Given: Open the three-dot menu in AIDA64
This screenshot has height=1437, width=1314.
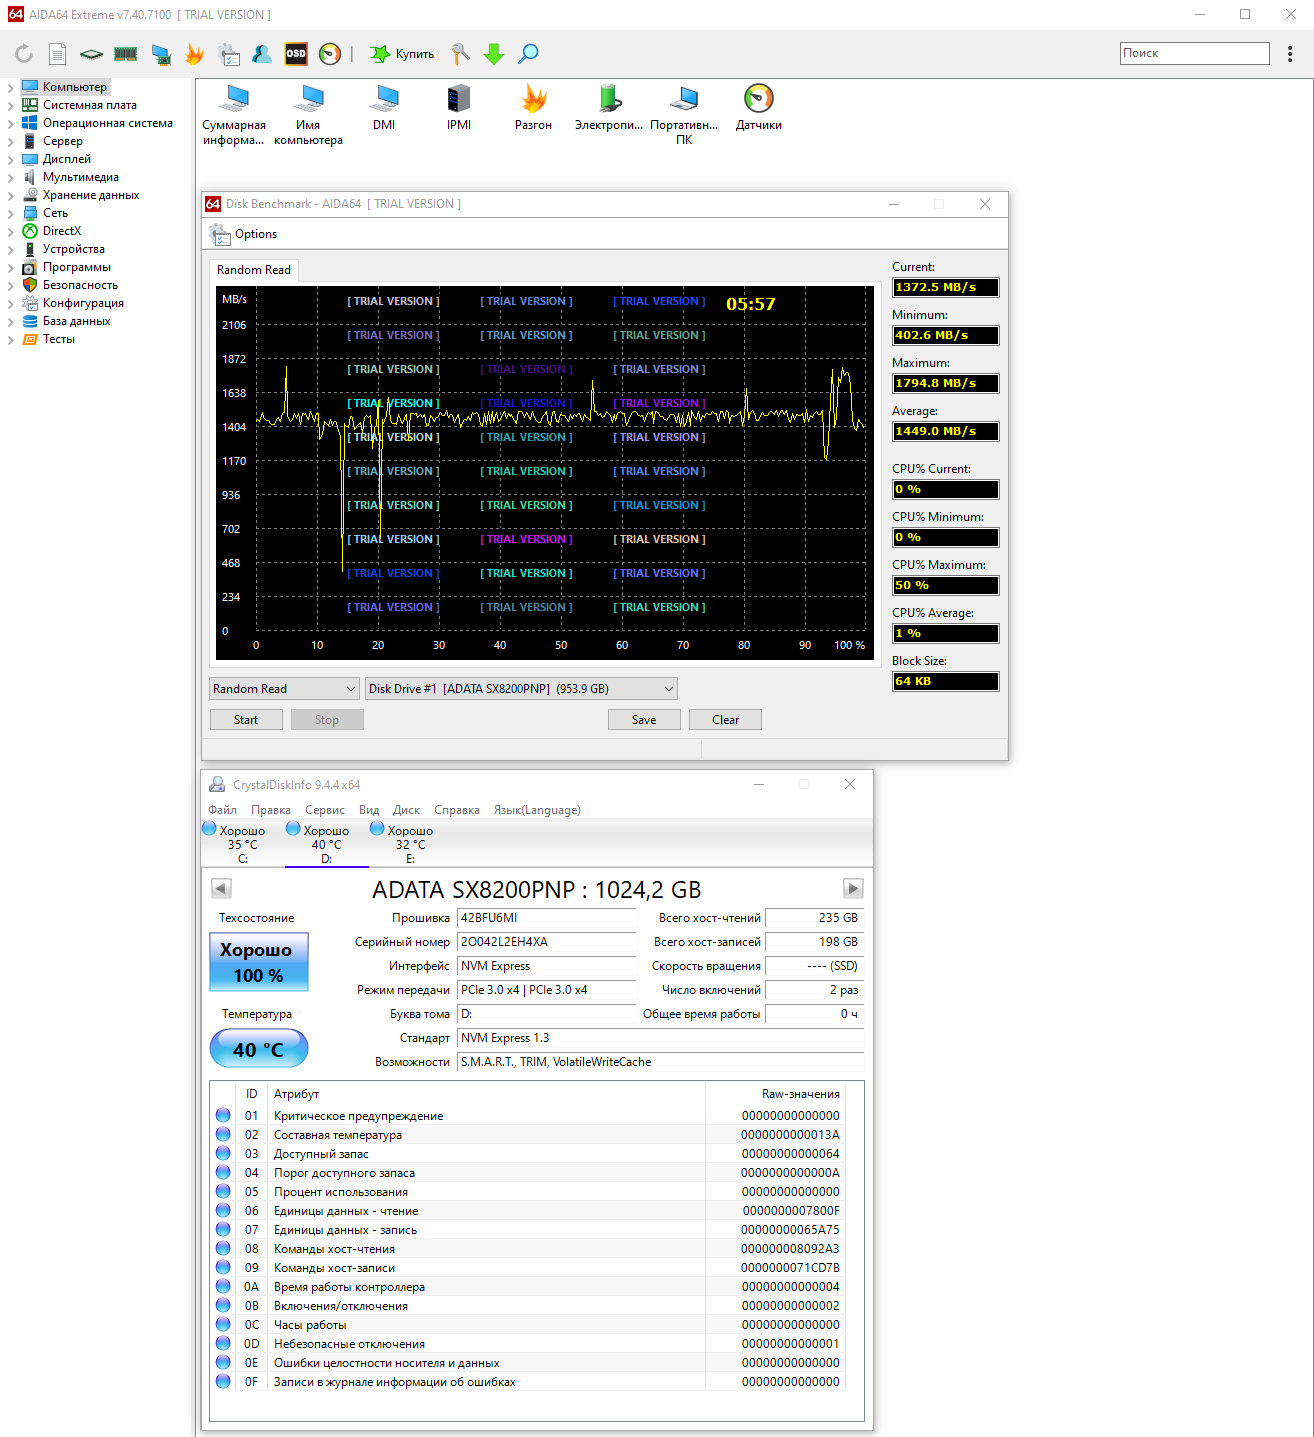Looking at the screenshot, I should coord(1290,54).
